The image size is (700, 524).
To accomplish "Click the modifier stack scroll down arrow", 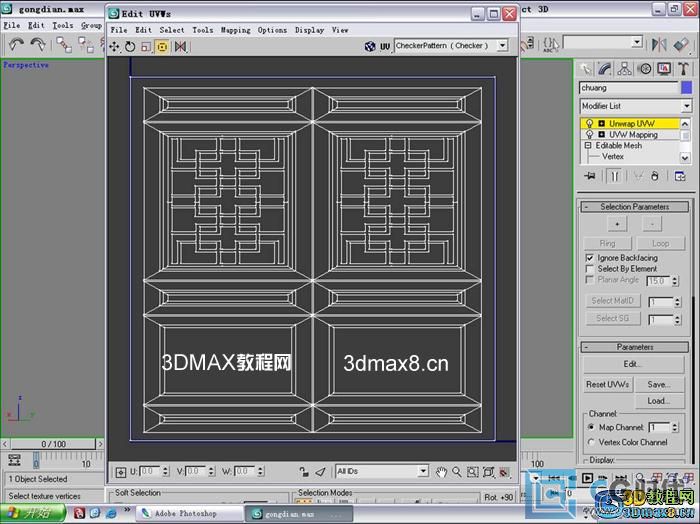I will coord(685,157).
